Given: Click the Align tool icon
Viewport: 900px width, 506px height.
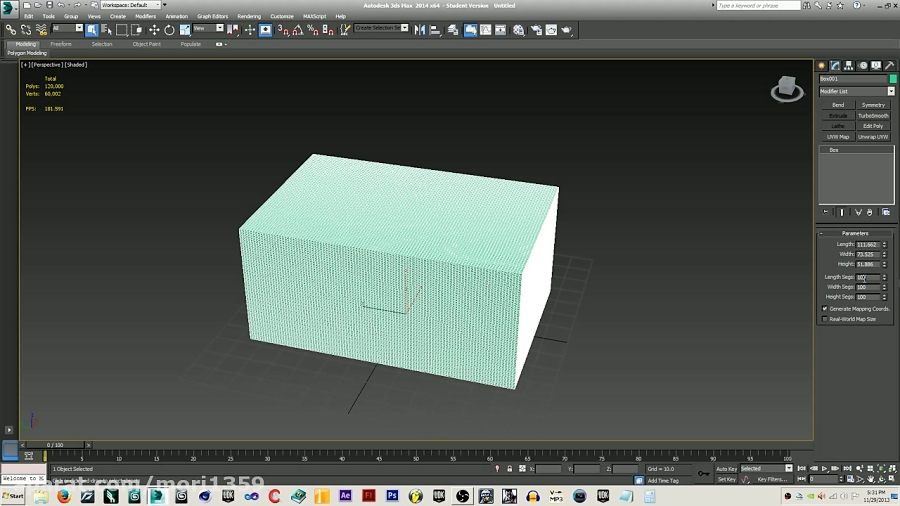Looking at the screenshot, I should 435,30.
